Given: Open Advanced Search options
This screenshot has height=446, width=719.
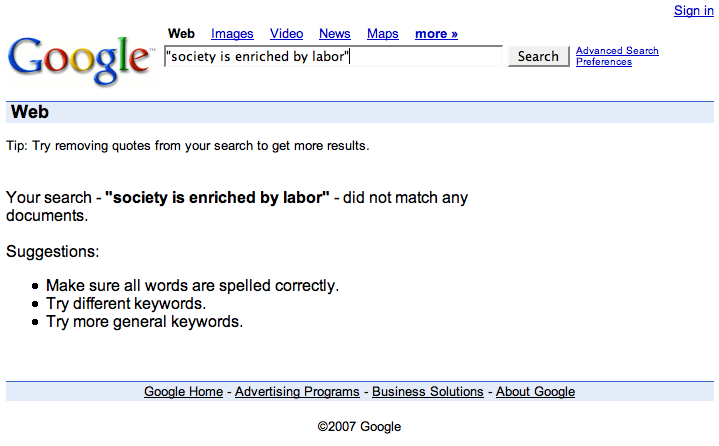Looking at the screenshot, I should (617, 50).
